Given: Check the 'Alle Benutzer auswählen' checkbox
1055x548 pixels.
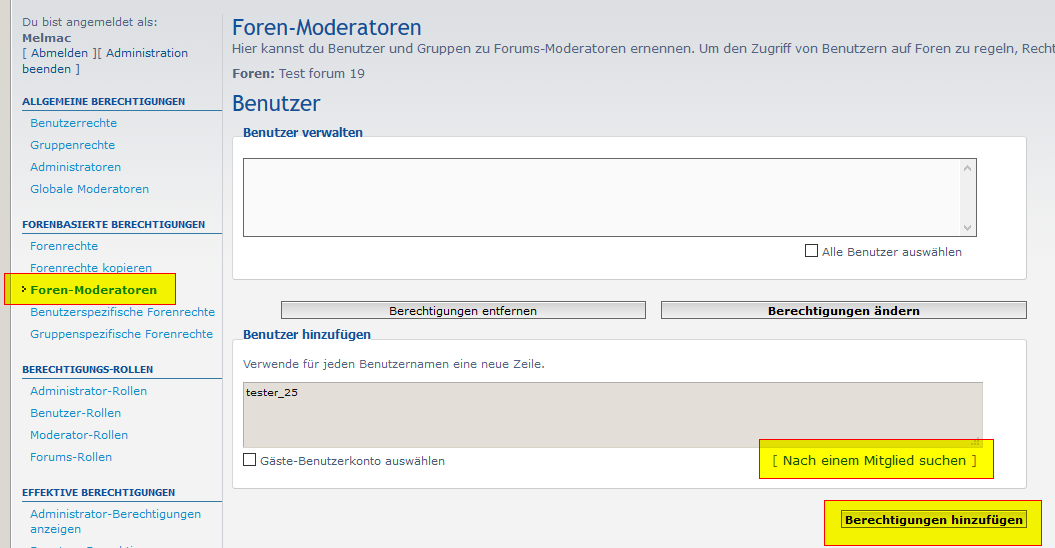Looking at the screenshot, I should 811,251.
